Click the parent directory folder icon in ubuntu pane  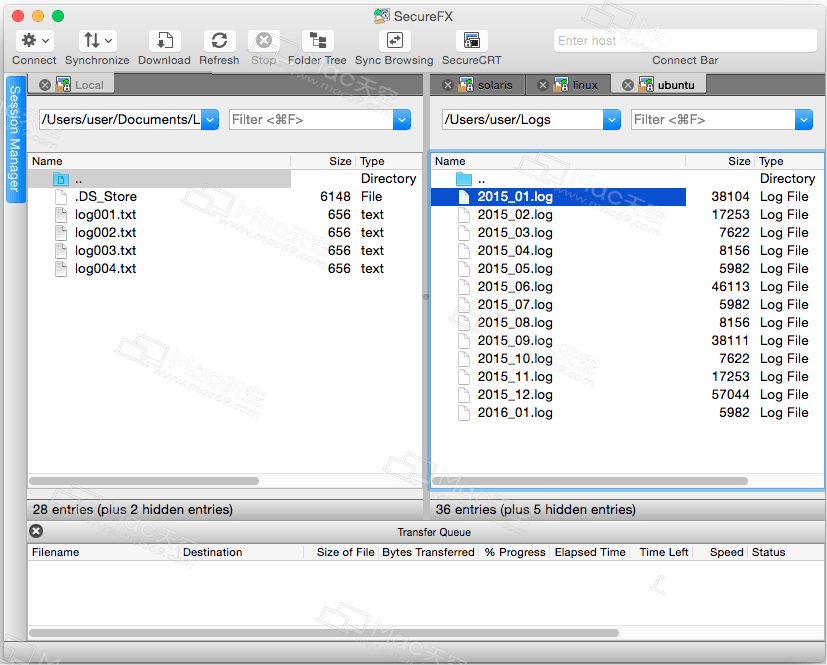pos(464,179)
